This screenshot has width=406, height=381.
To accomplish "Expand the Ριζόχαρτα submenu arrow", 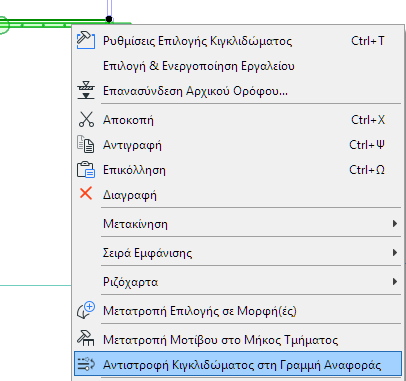I will (395, 281).
